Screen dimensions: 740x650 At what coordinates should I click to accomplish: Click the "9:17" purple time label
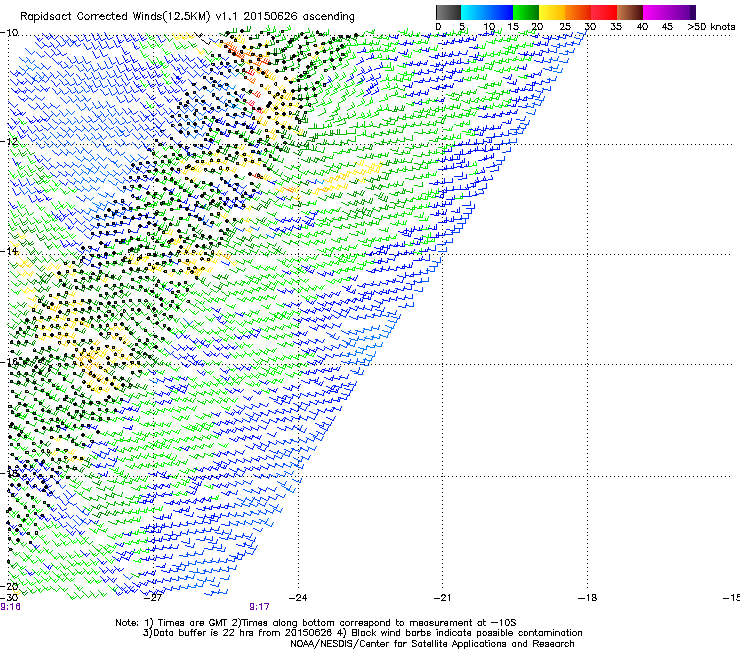(260, 607)
